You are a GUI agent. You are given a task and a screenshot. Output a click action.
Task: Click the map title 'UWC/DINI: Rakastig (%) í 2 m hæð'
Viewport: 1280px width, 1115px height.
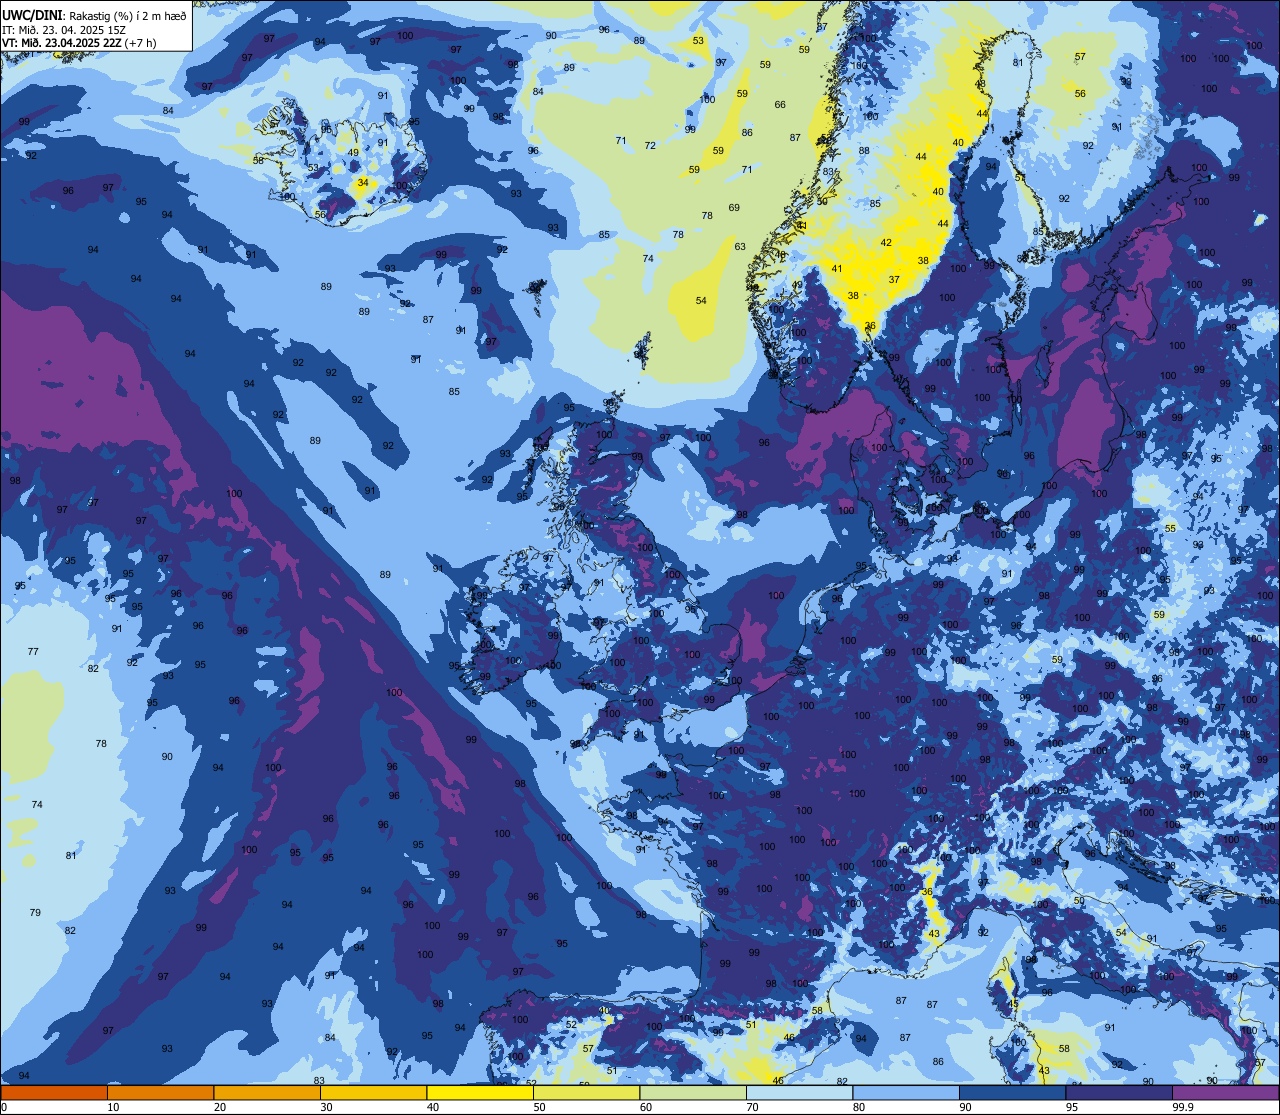pos(94,15)
